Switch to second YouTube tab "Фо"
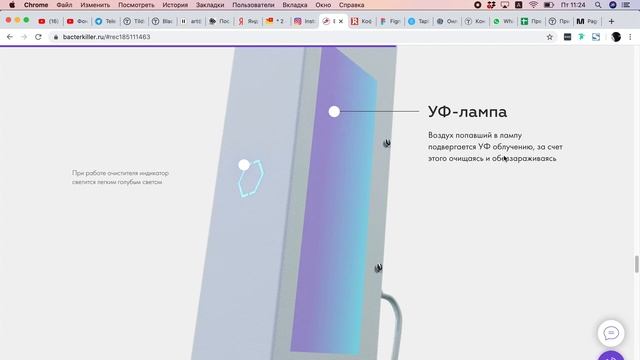The width and height of the screenshot is (640, 360). click(x=77, y=21)
